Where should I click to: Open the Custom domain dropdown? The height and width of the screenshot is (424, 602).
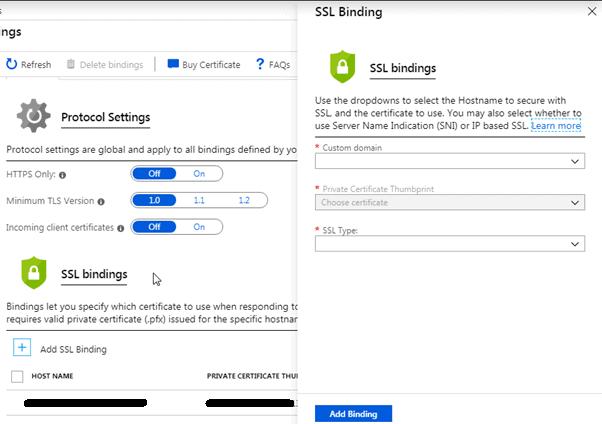click(449, 161)
